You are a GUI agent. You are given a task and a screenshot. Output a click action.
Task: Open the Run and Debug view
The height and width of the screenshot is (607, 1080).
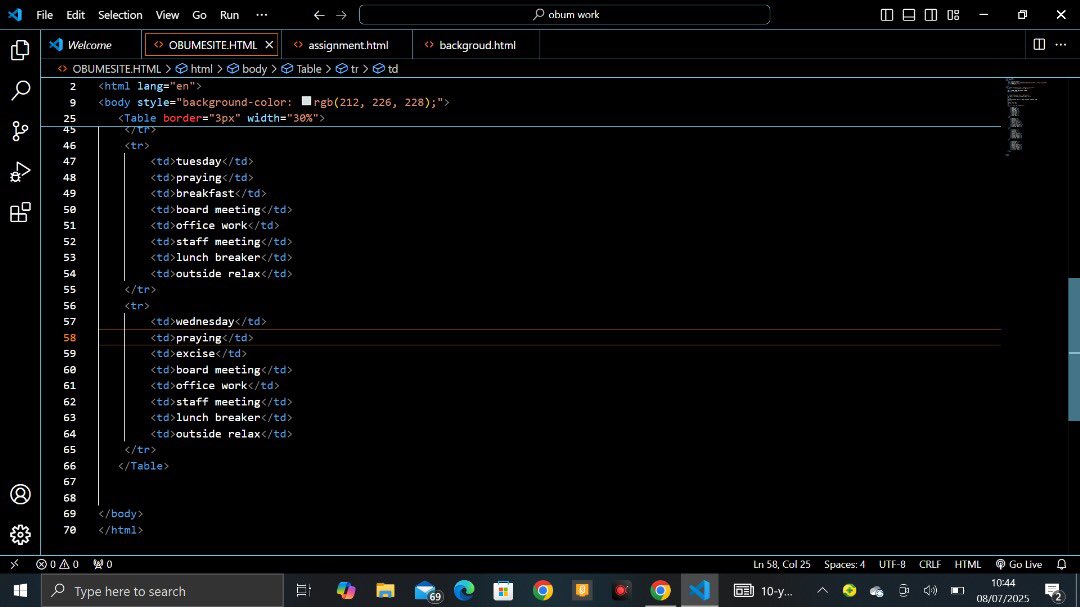click(20, 172)
